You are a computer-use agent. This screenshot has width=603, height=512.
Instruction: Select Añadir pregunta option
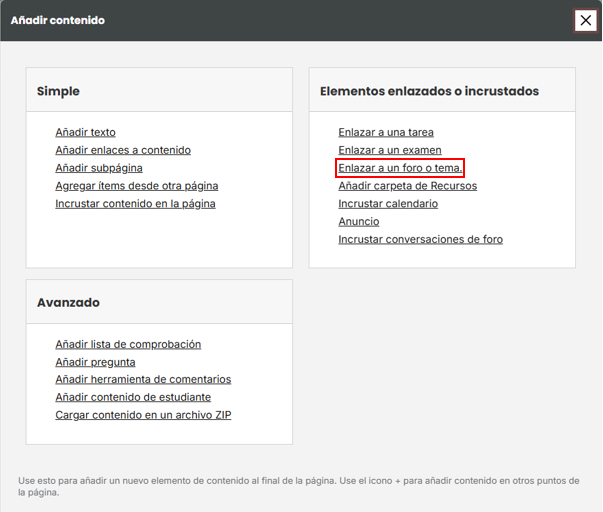(x=95, y=362)
